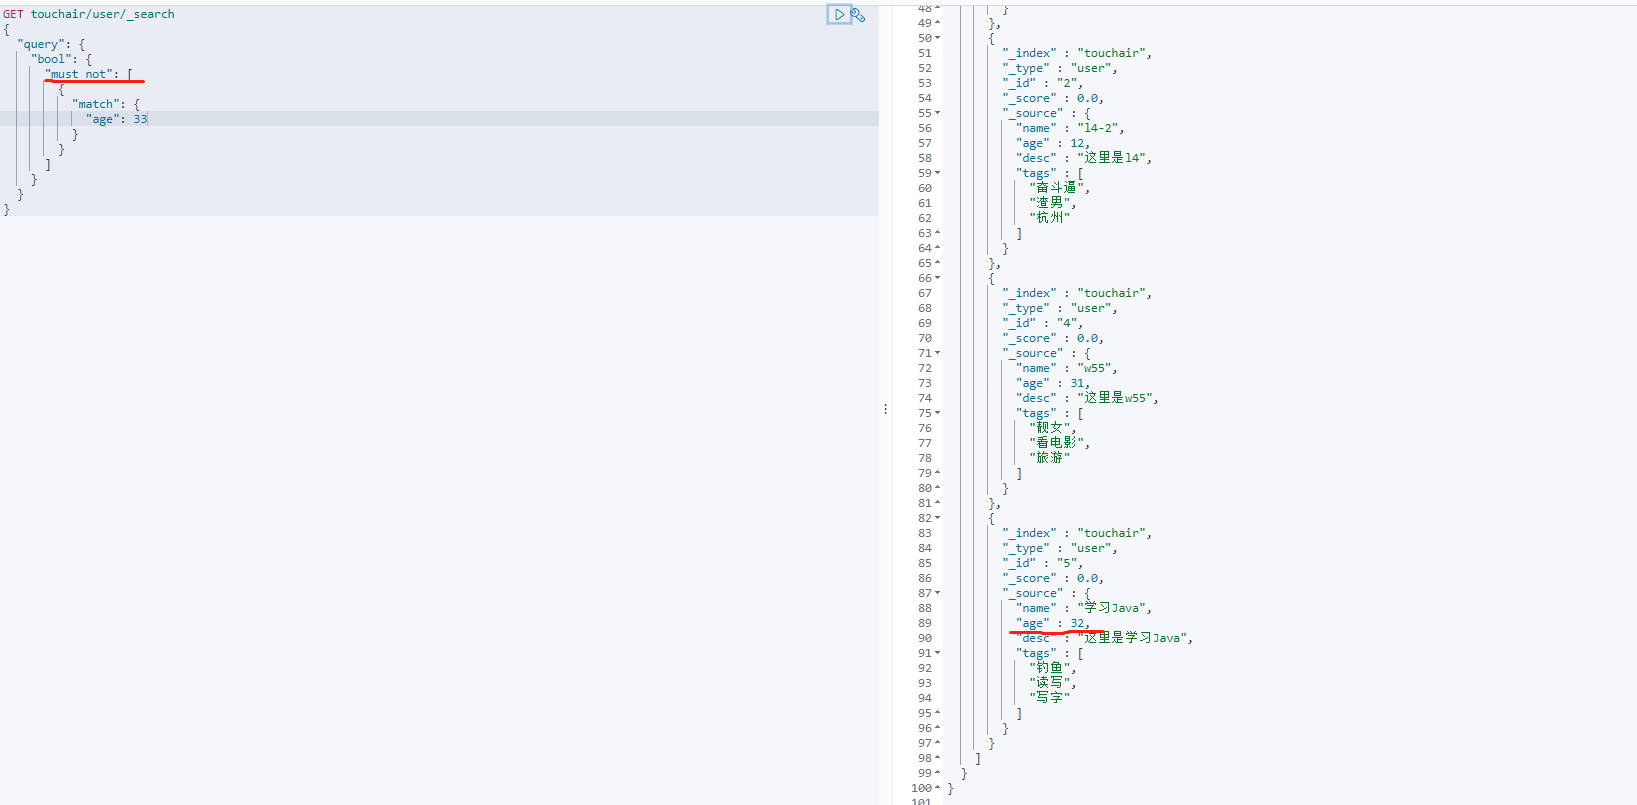Collapse the tags array at line 75

(x=937, y=413)
